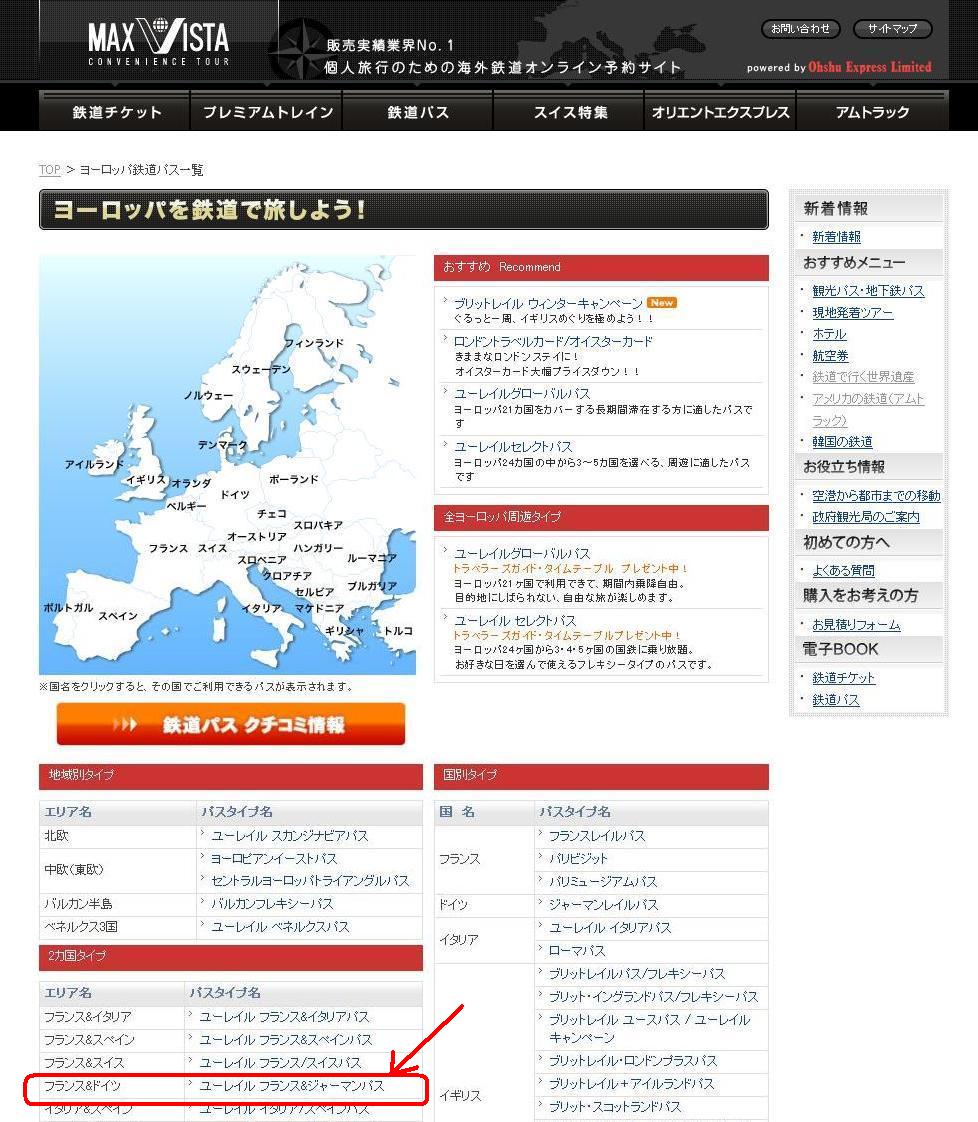The image size is (978, 1122).
Task: Click イタリア on the Europe map
Action: pyautogui.click(x=261, y=608)
